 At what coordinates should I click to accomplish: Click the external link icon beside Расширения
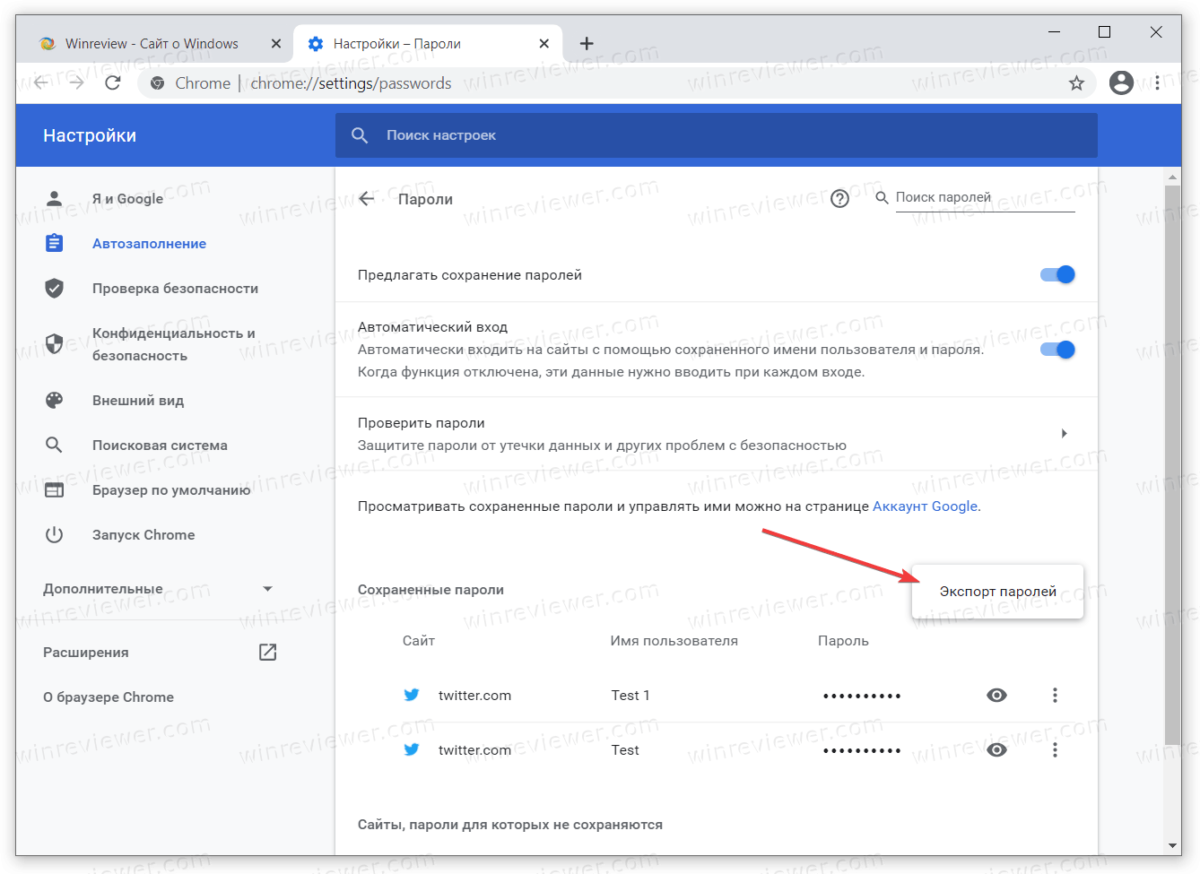[x=267, y=652]
